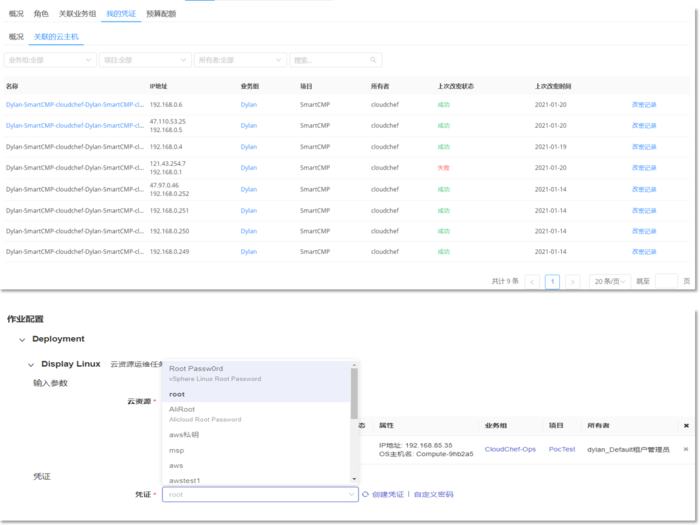700x525 pixels.
Task: Choose awstest1 in the credential list
Action: tap(257, 480)
